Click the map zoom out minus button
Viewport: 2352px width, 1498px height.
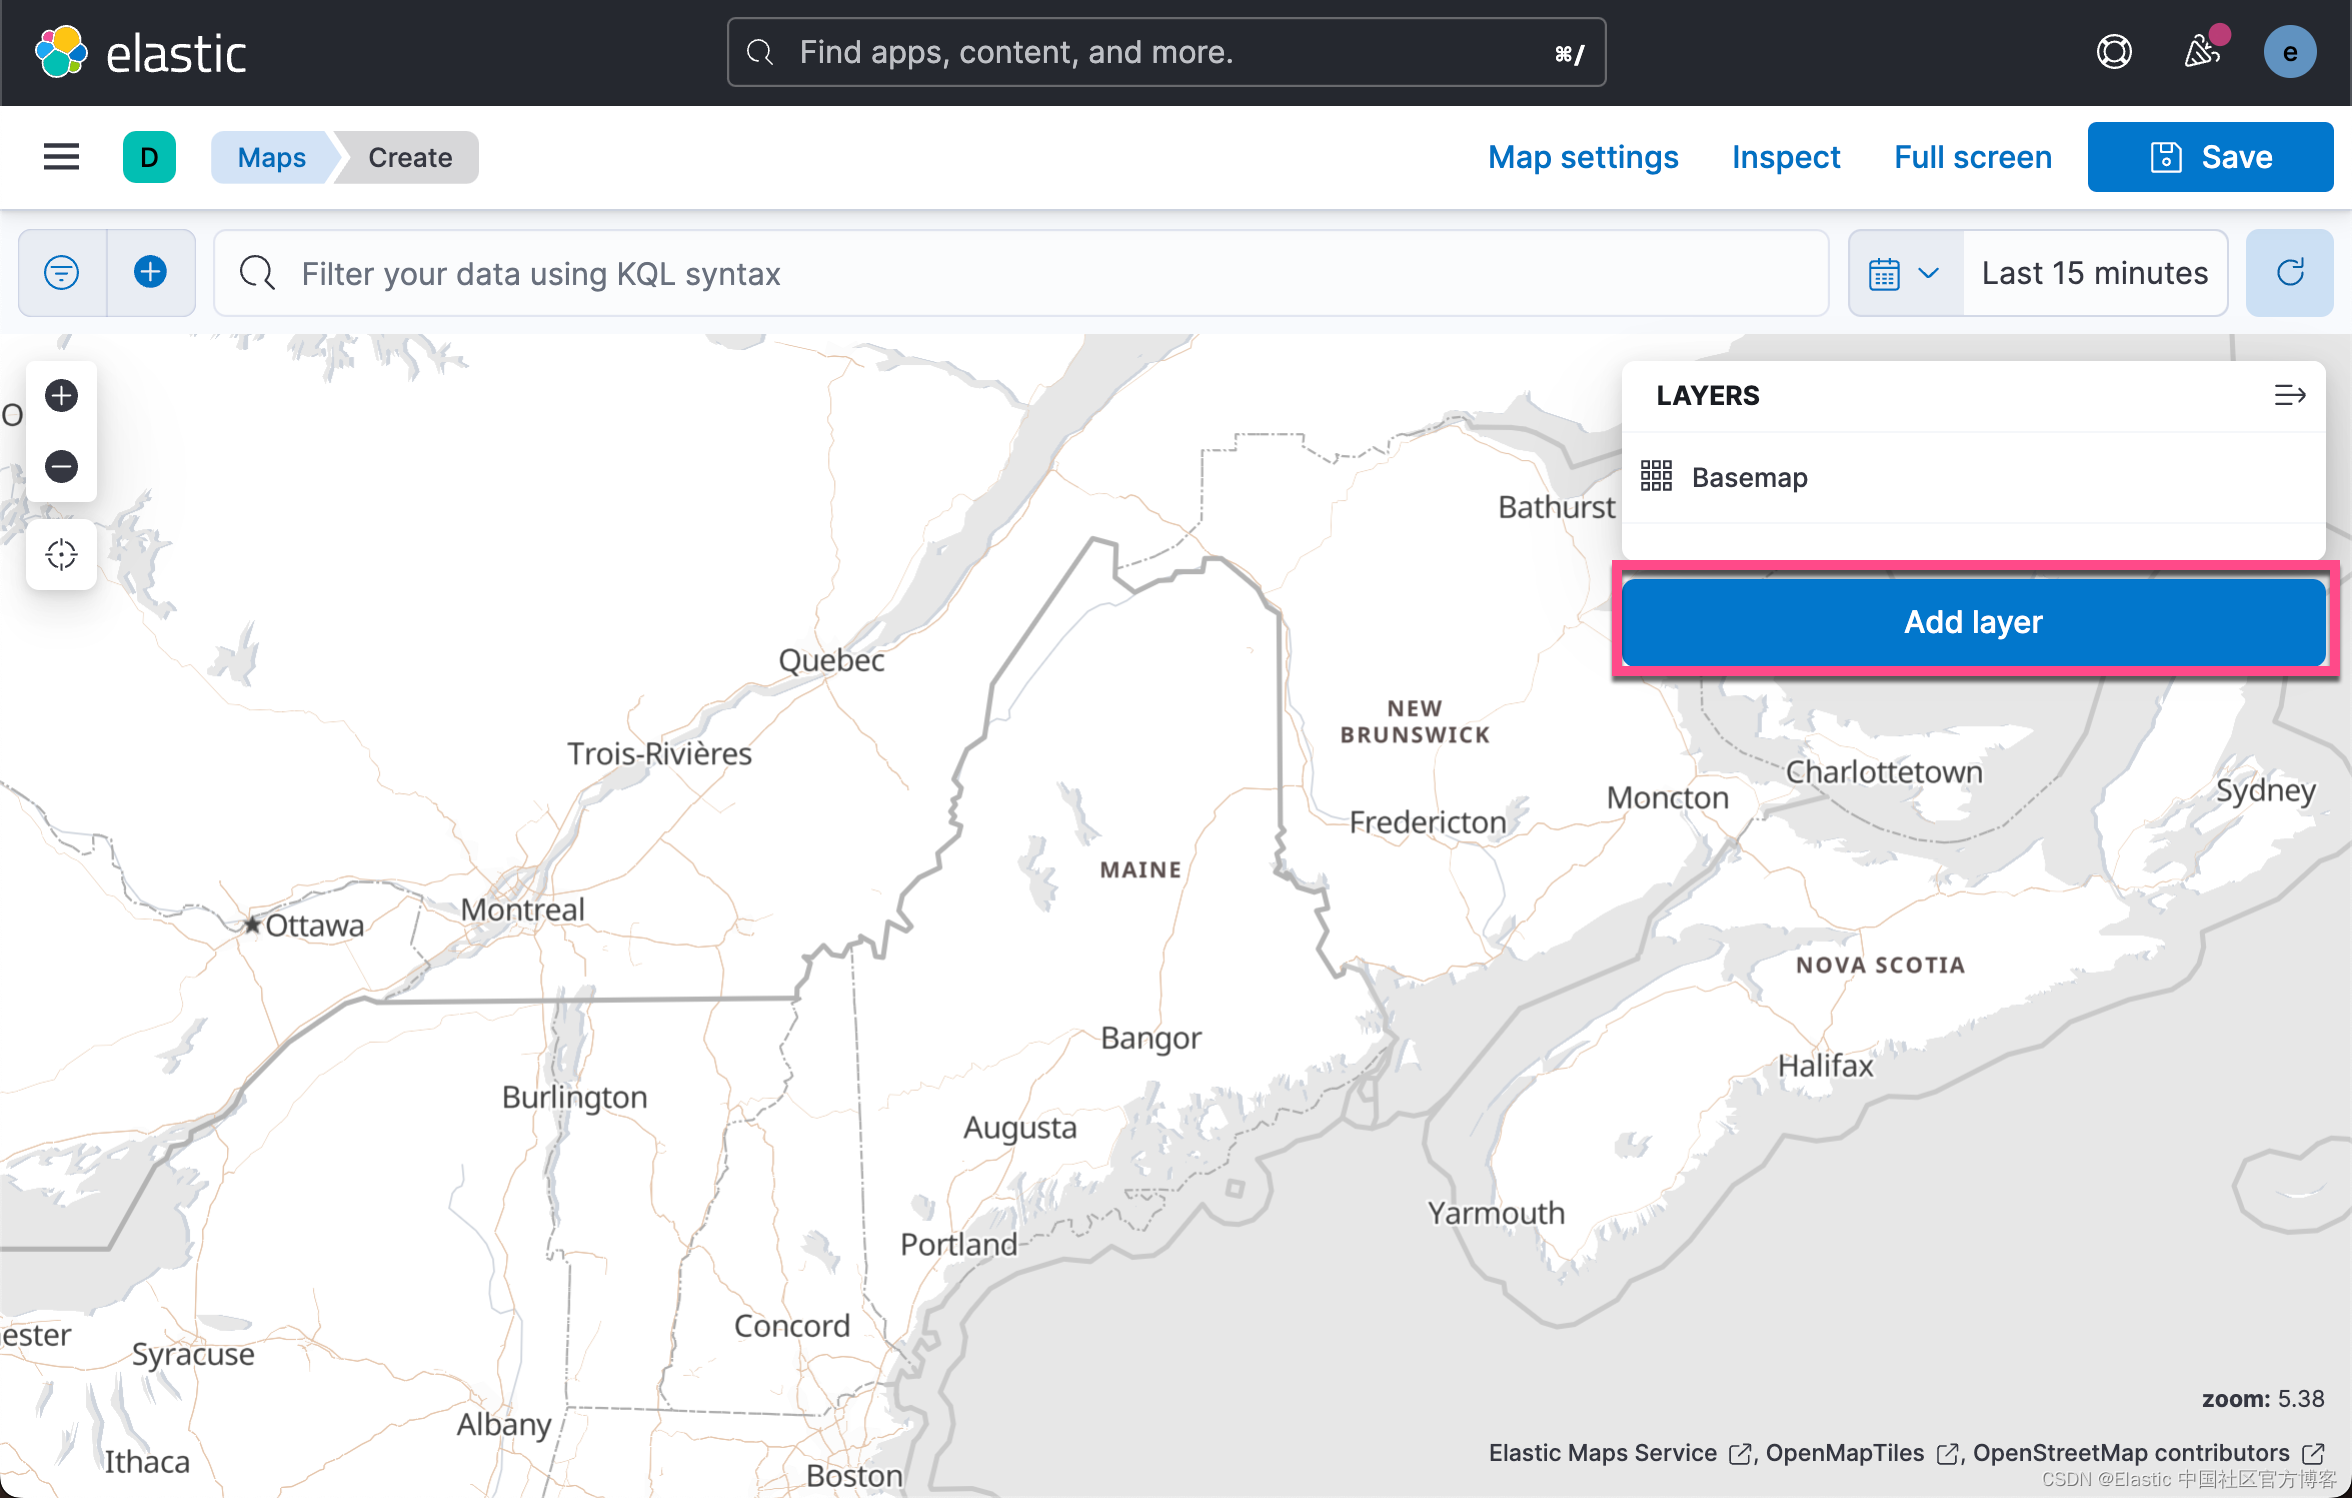click(x=61, y=467)
